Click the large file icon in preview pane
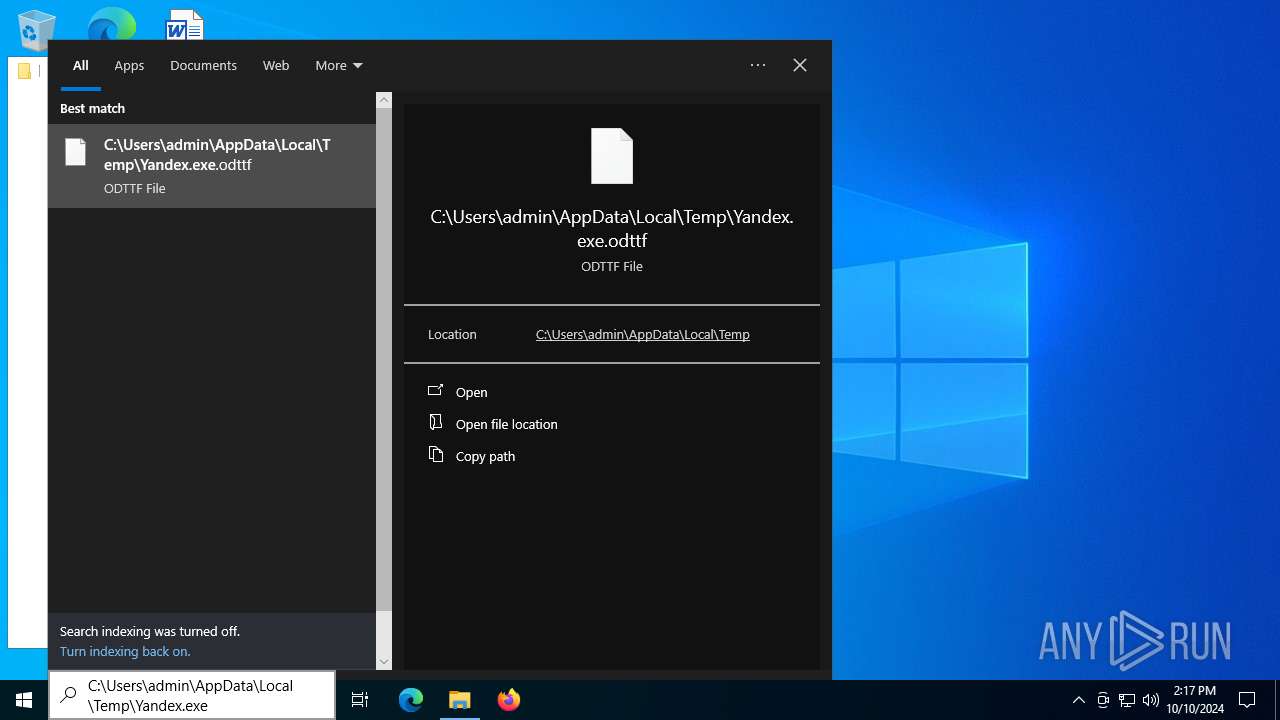 click(x=612, y=156)
